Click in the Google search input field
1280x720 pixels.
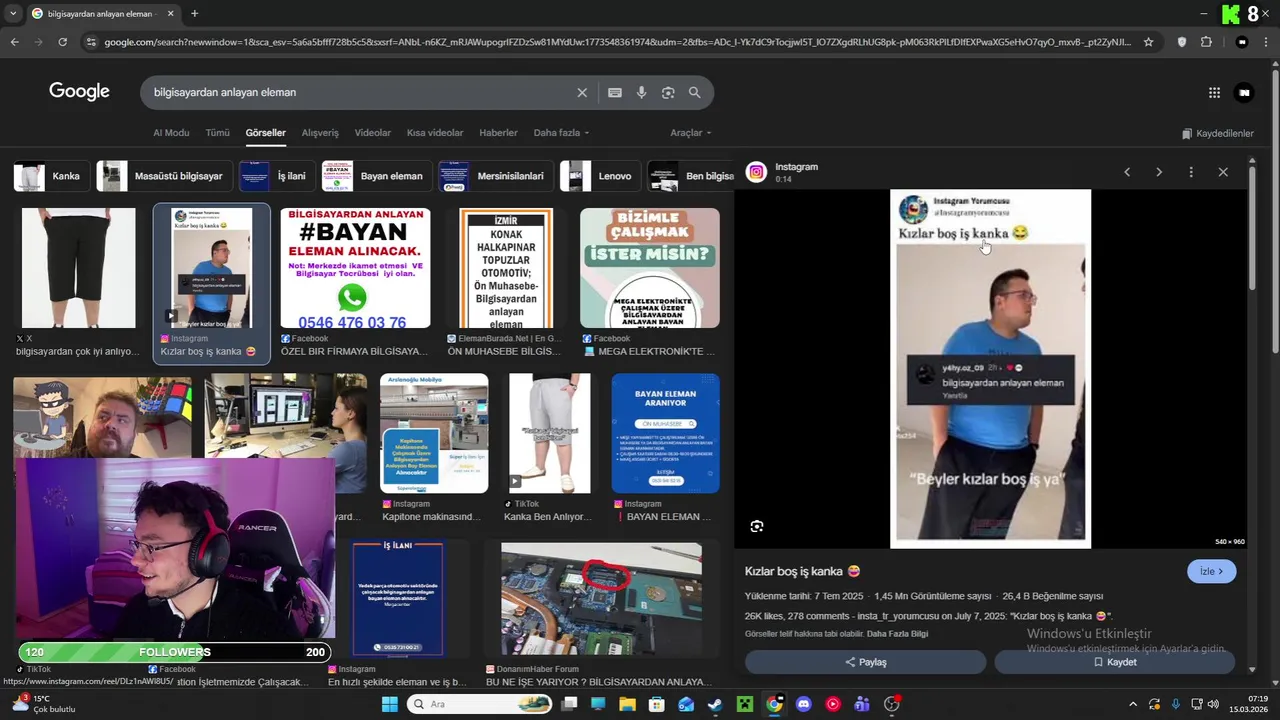point(360,92)
